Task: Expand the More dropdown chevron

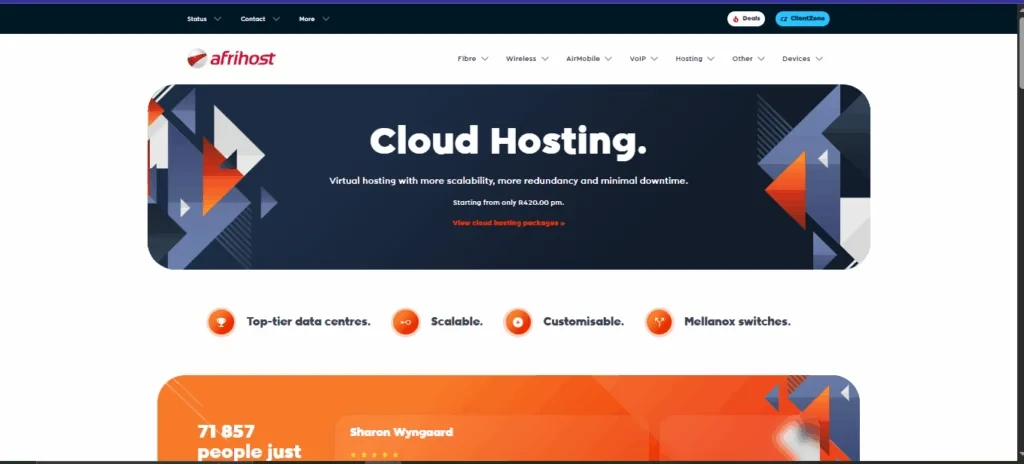Action: pyautogui.click(x=326, y=19)
